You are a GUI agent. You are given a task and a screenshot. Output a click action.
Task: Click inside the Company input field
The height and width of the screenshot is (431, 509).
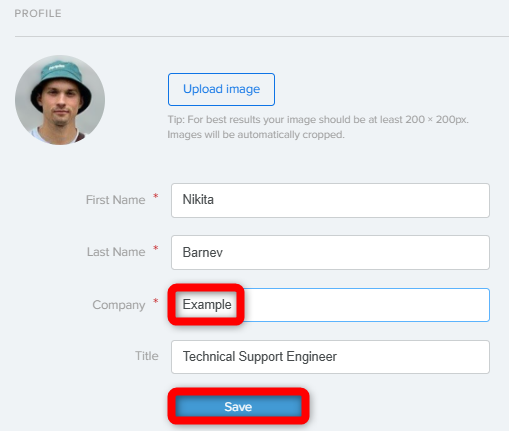[x=330, y=305]
